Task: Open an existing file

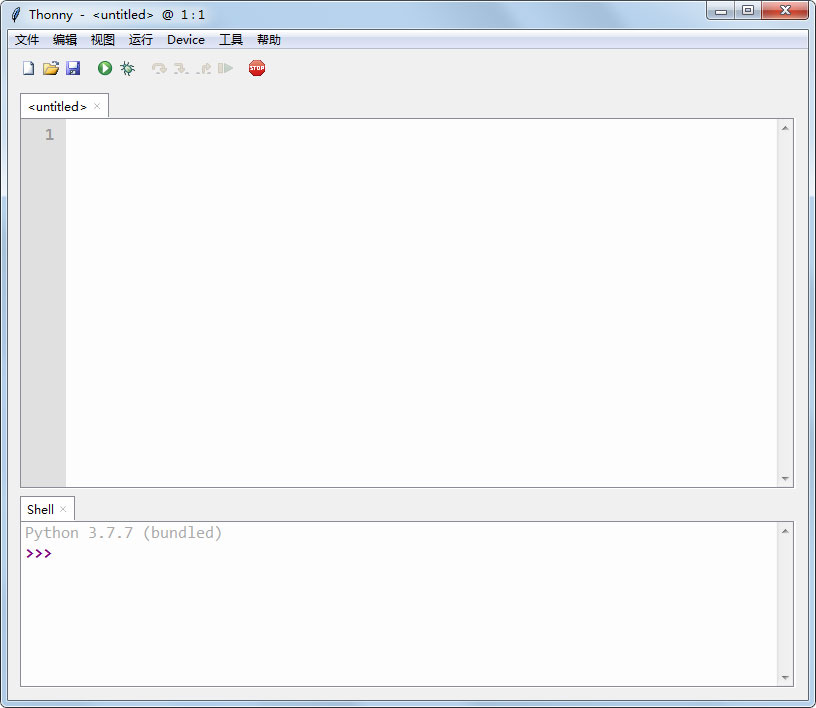Action: tap(51, 67)
